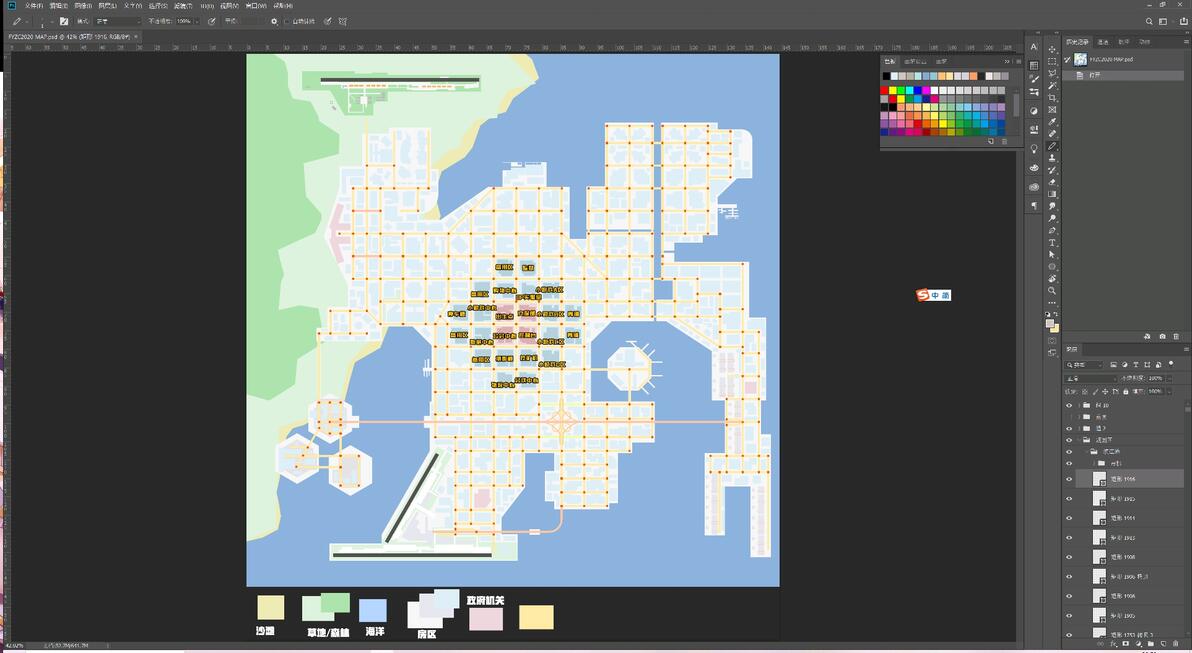Hide the selected 矩形 1996 layer
This screenshot has width=1192, height=653.
click(1069, 479)
